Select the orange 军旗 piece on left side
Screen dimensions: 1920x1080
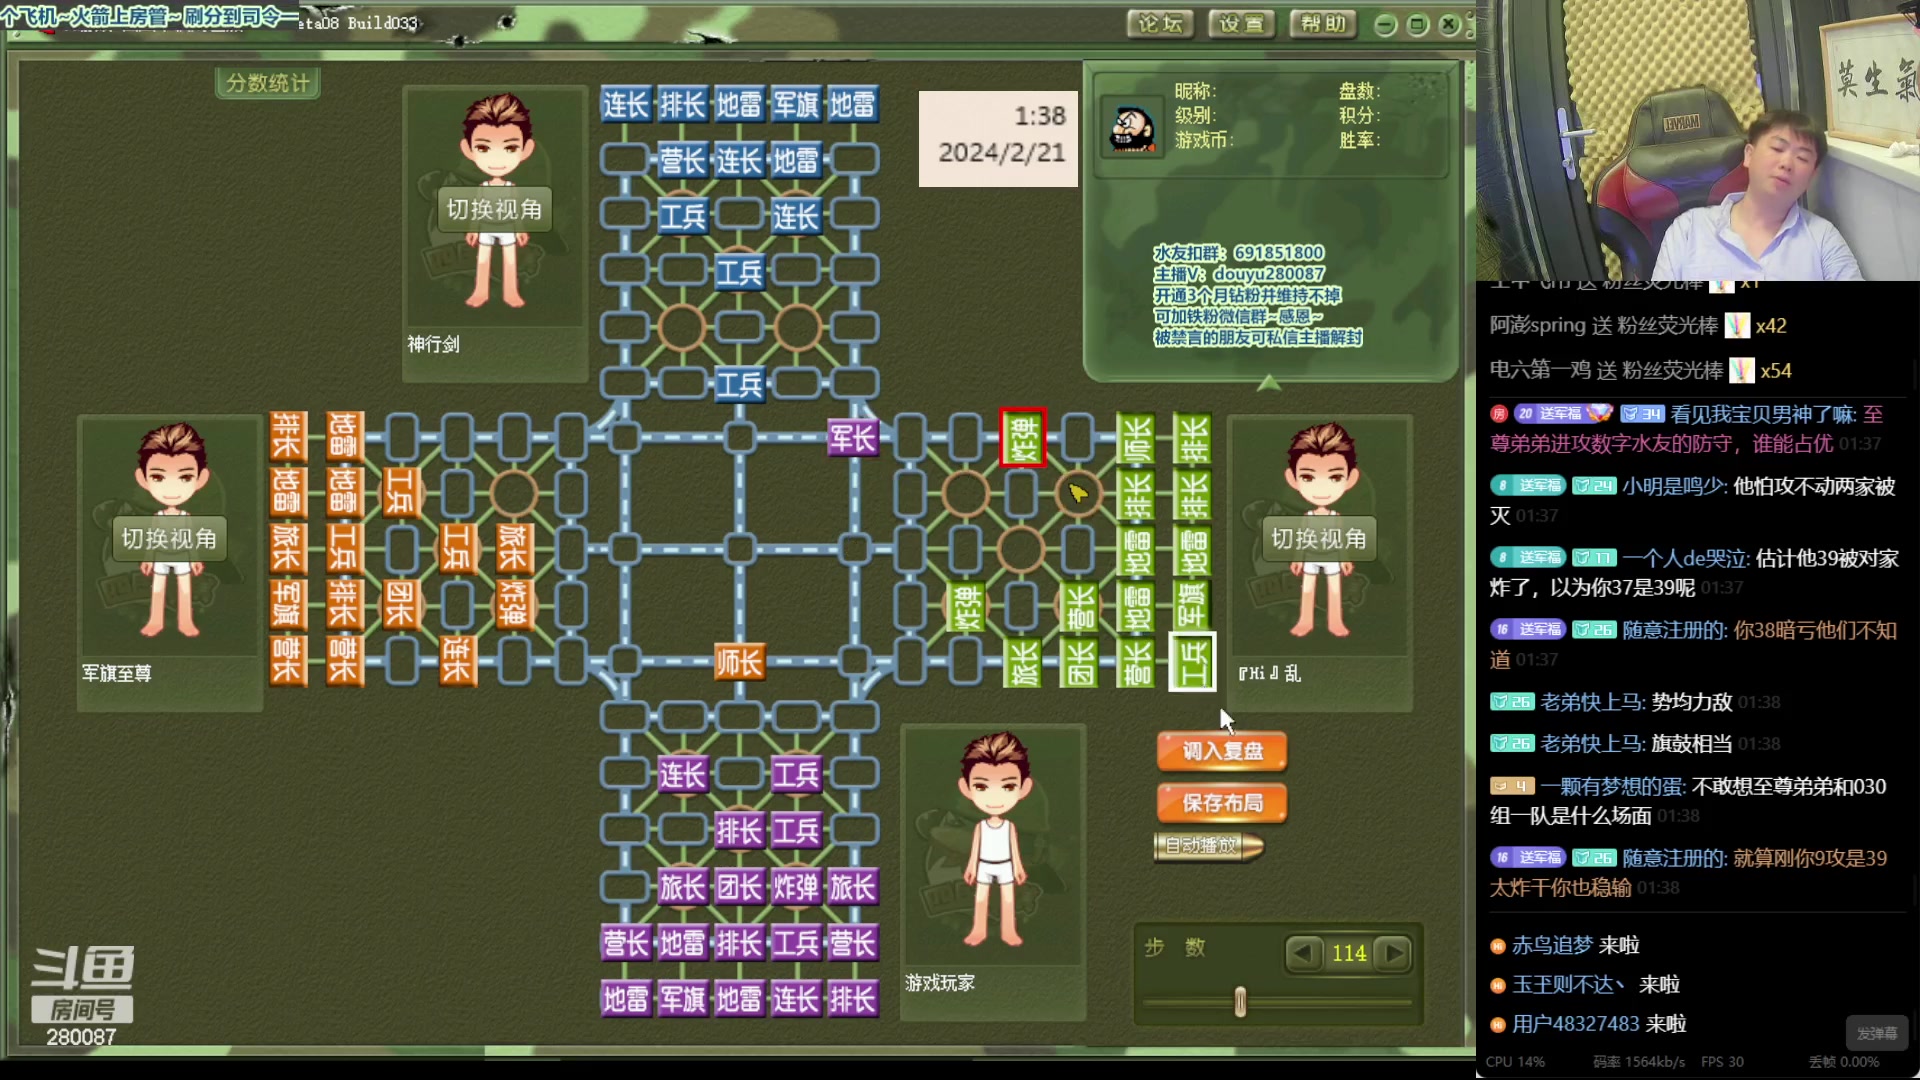[287, 605]
